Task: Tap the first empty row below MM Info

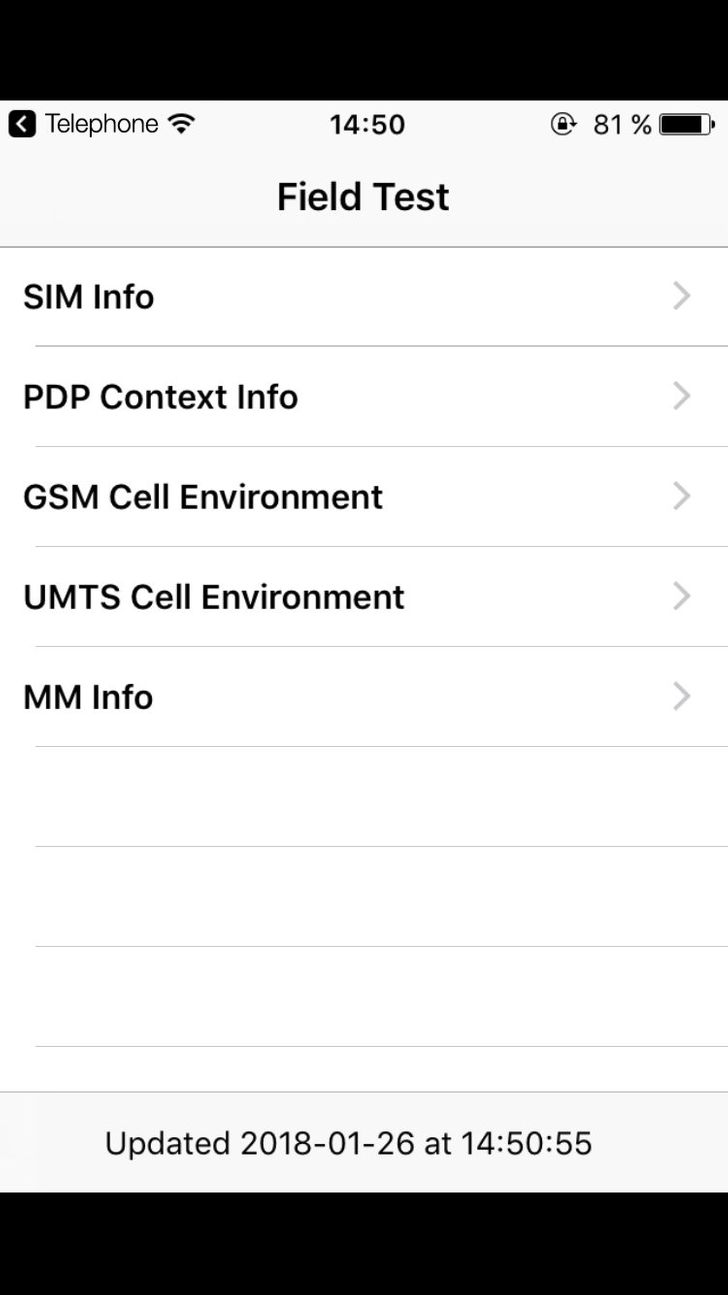Action: pos(364,797)
